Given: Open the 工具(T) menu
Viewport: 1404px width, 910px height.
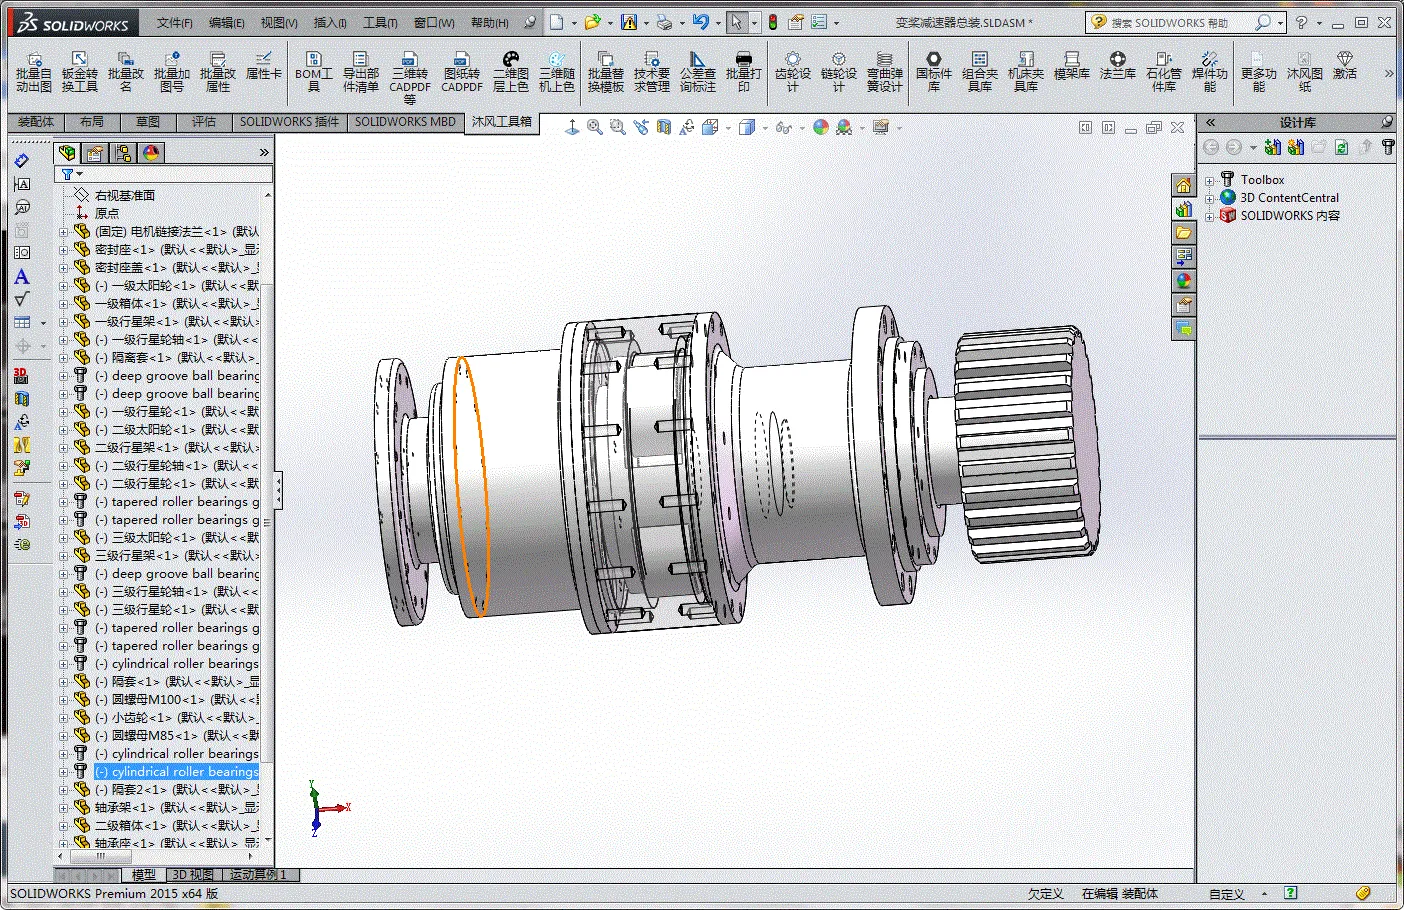Looking at the screenshot, I should click(x=380, y=22).
